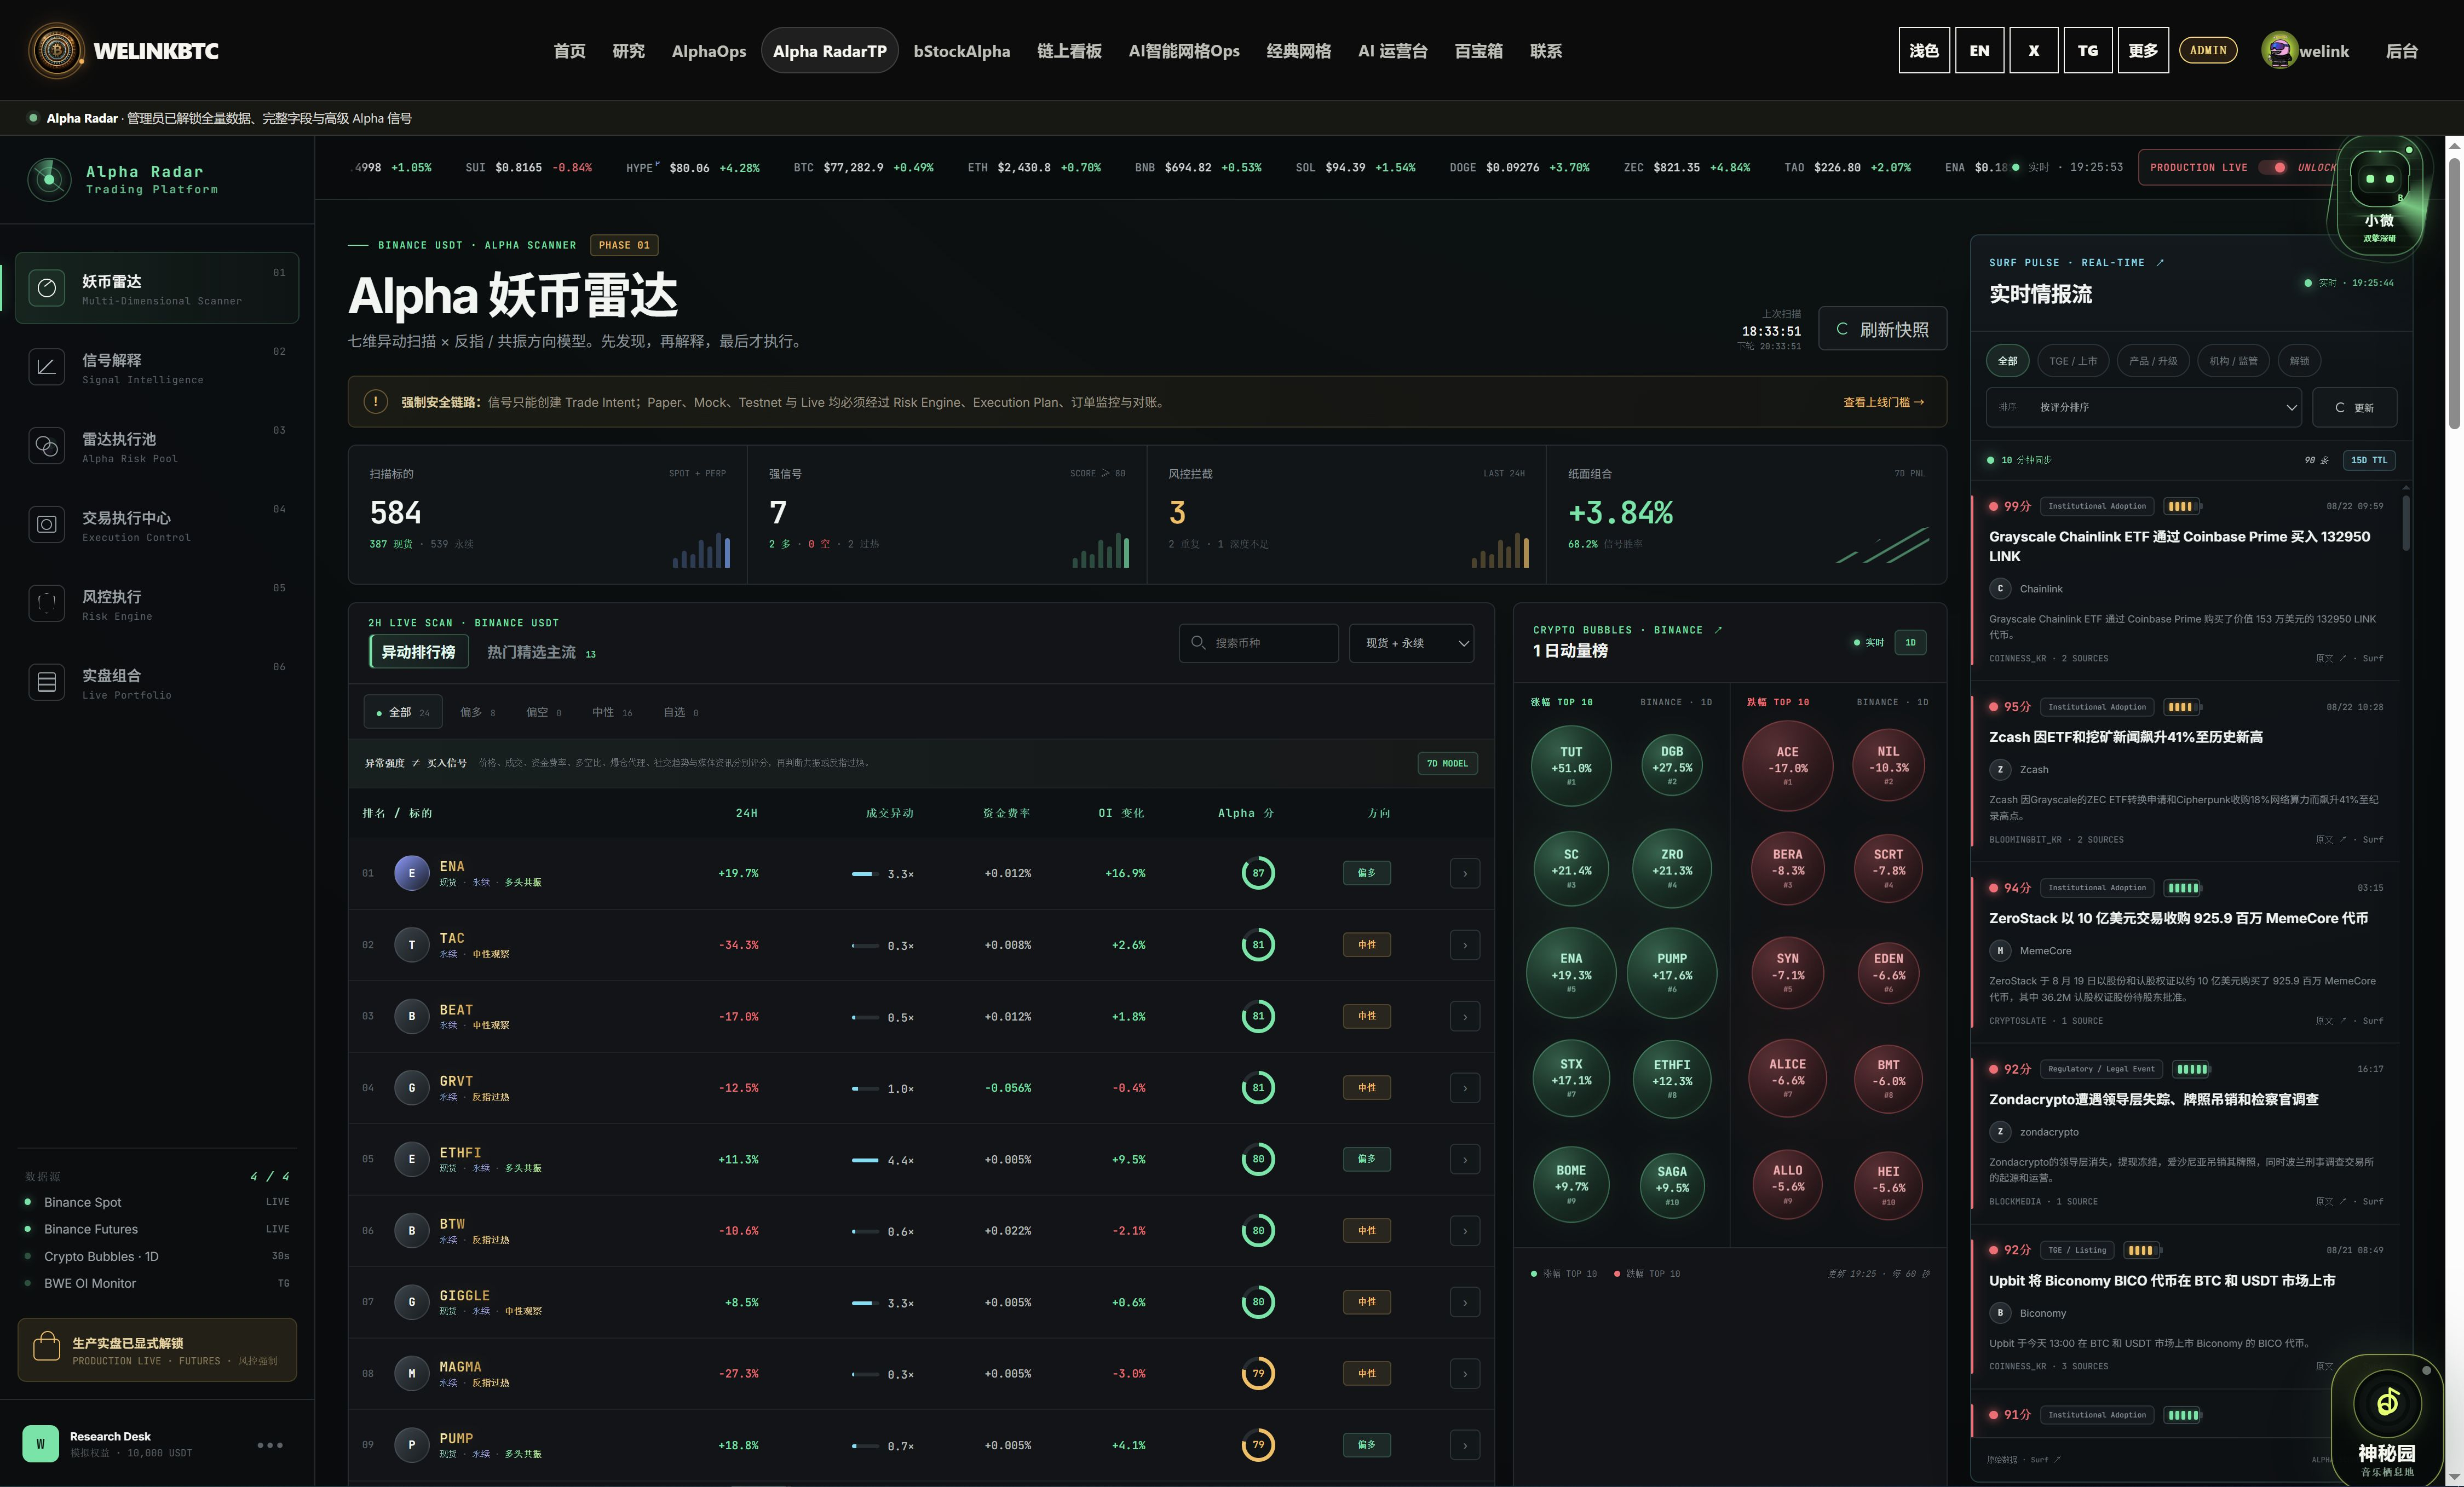Image resolution: width=2464 pixels, height=1487 pixels.
Task: Click the 7D MODEL button
Action: tap(1447, 763)
